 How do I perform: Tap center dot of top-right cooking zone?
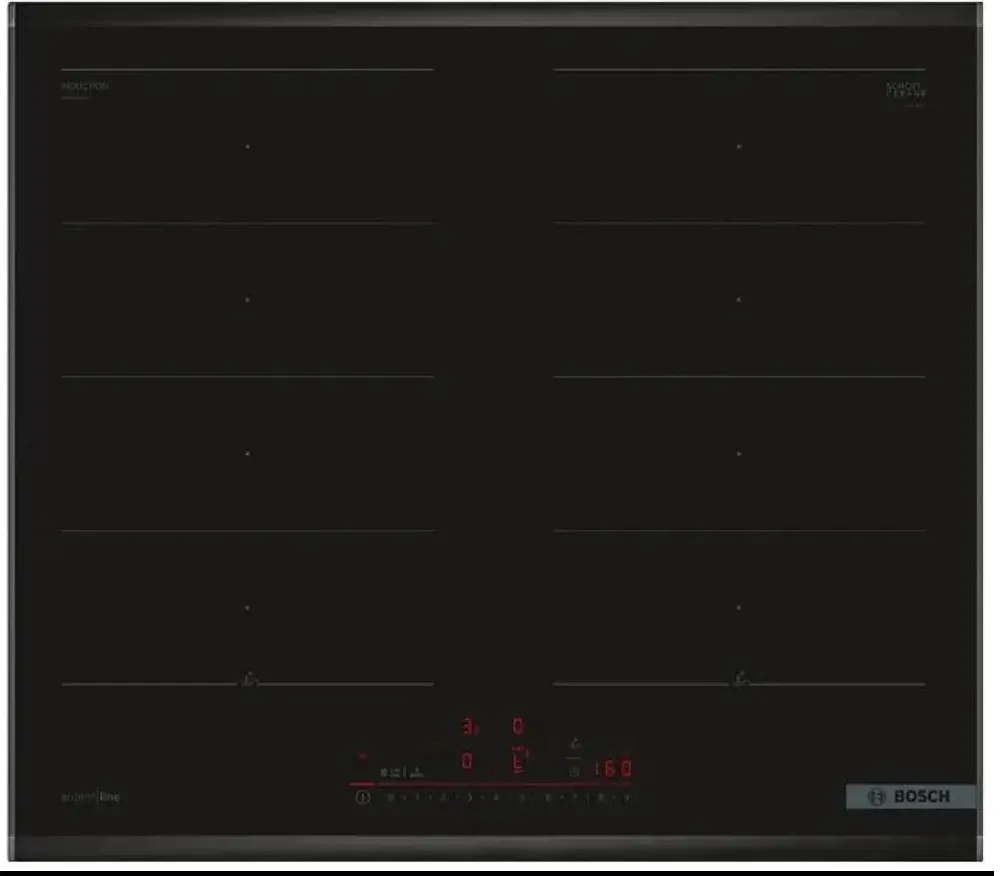pos(739,147)
